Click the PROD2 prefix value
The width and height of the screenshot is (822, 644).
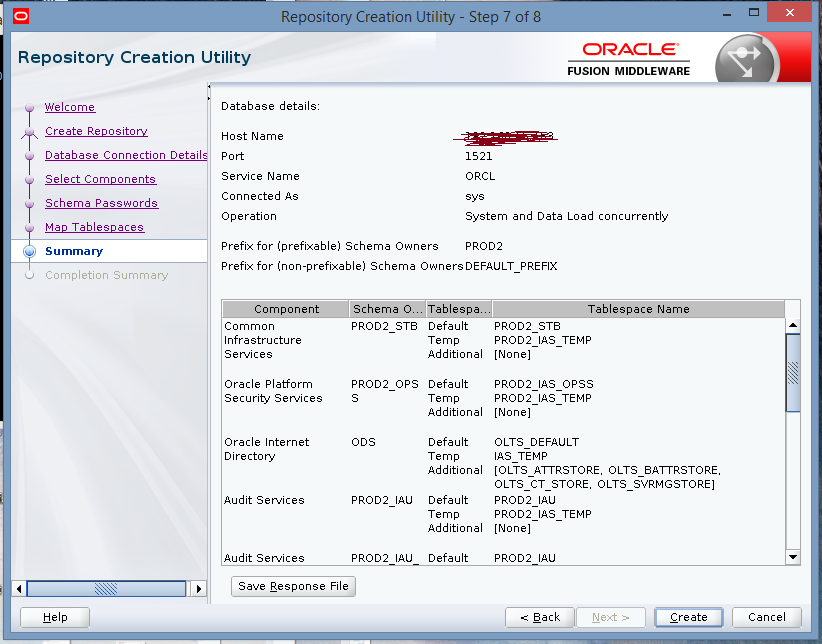pos(484,246)
